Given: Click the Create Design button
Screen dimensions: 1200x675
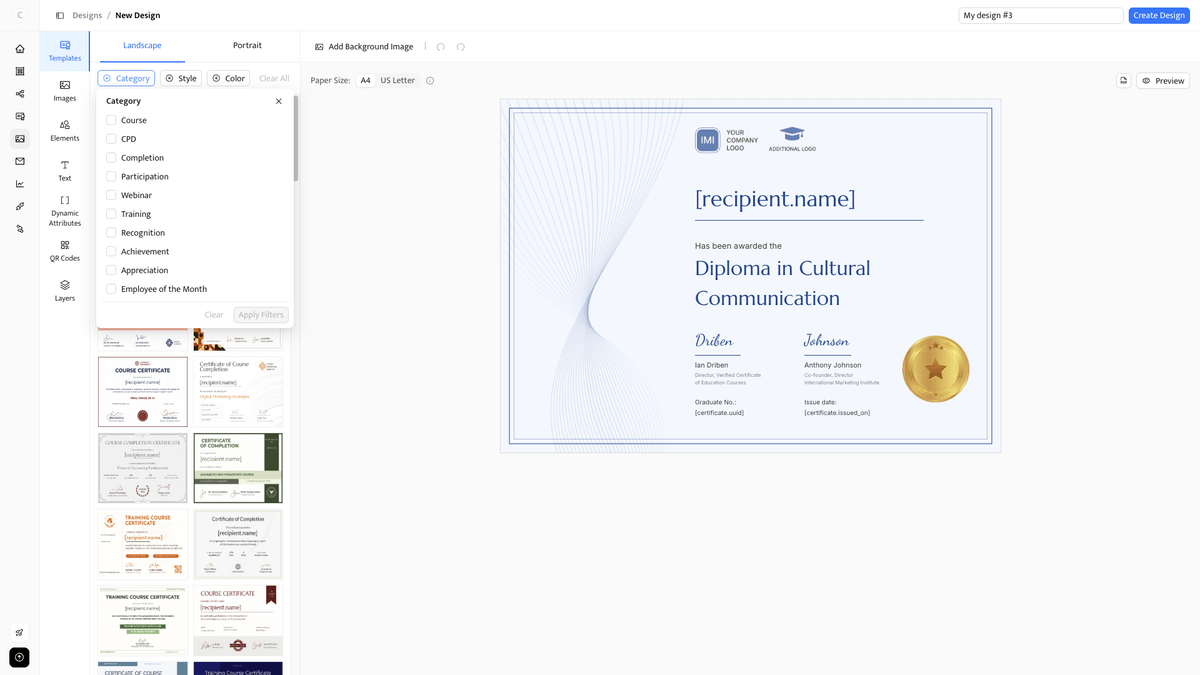Looking at the screenshot, I should click(x=1159, y=15).
